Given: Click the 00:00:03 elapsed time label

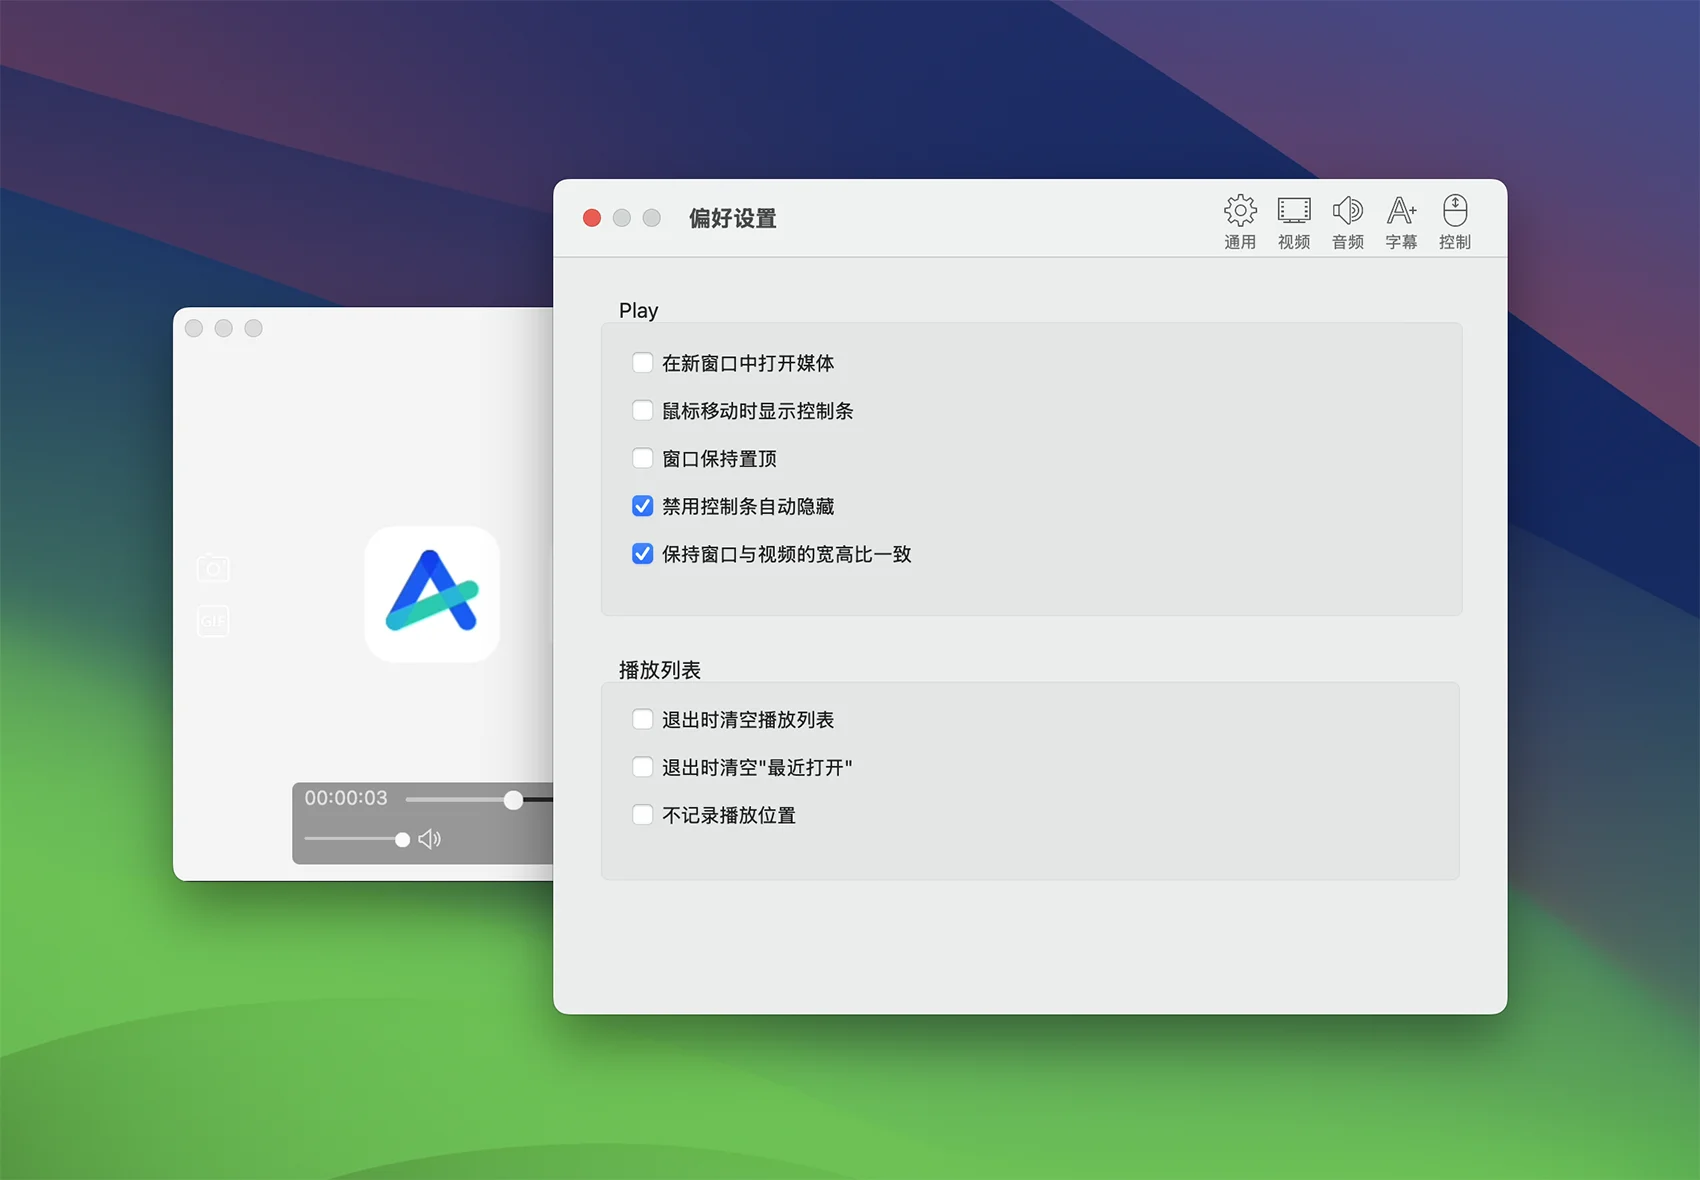Looking at the screenshot, I should pos(346,798).
